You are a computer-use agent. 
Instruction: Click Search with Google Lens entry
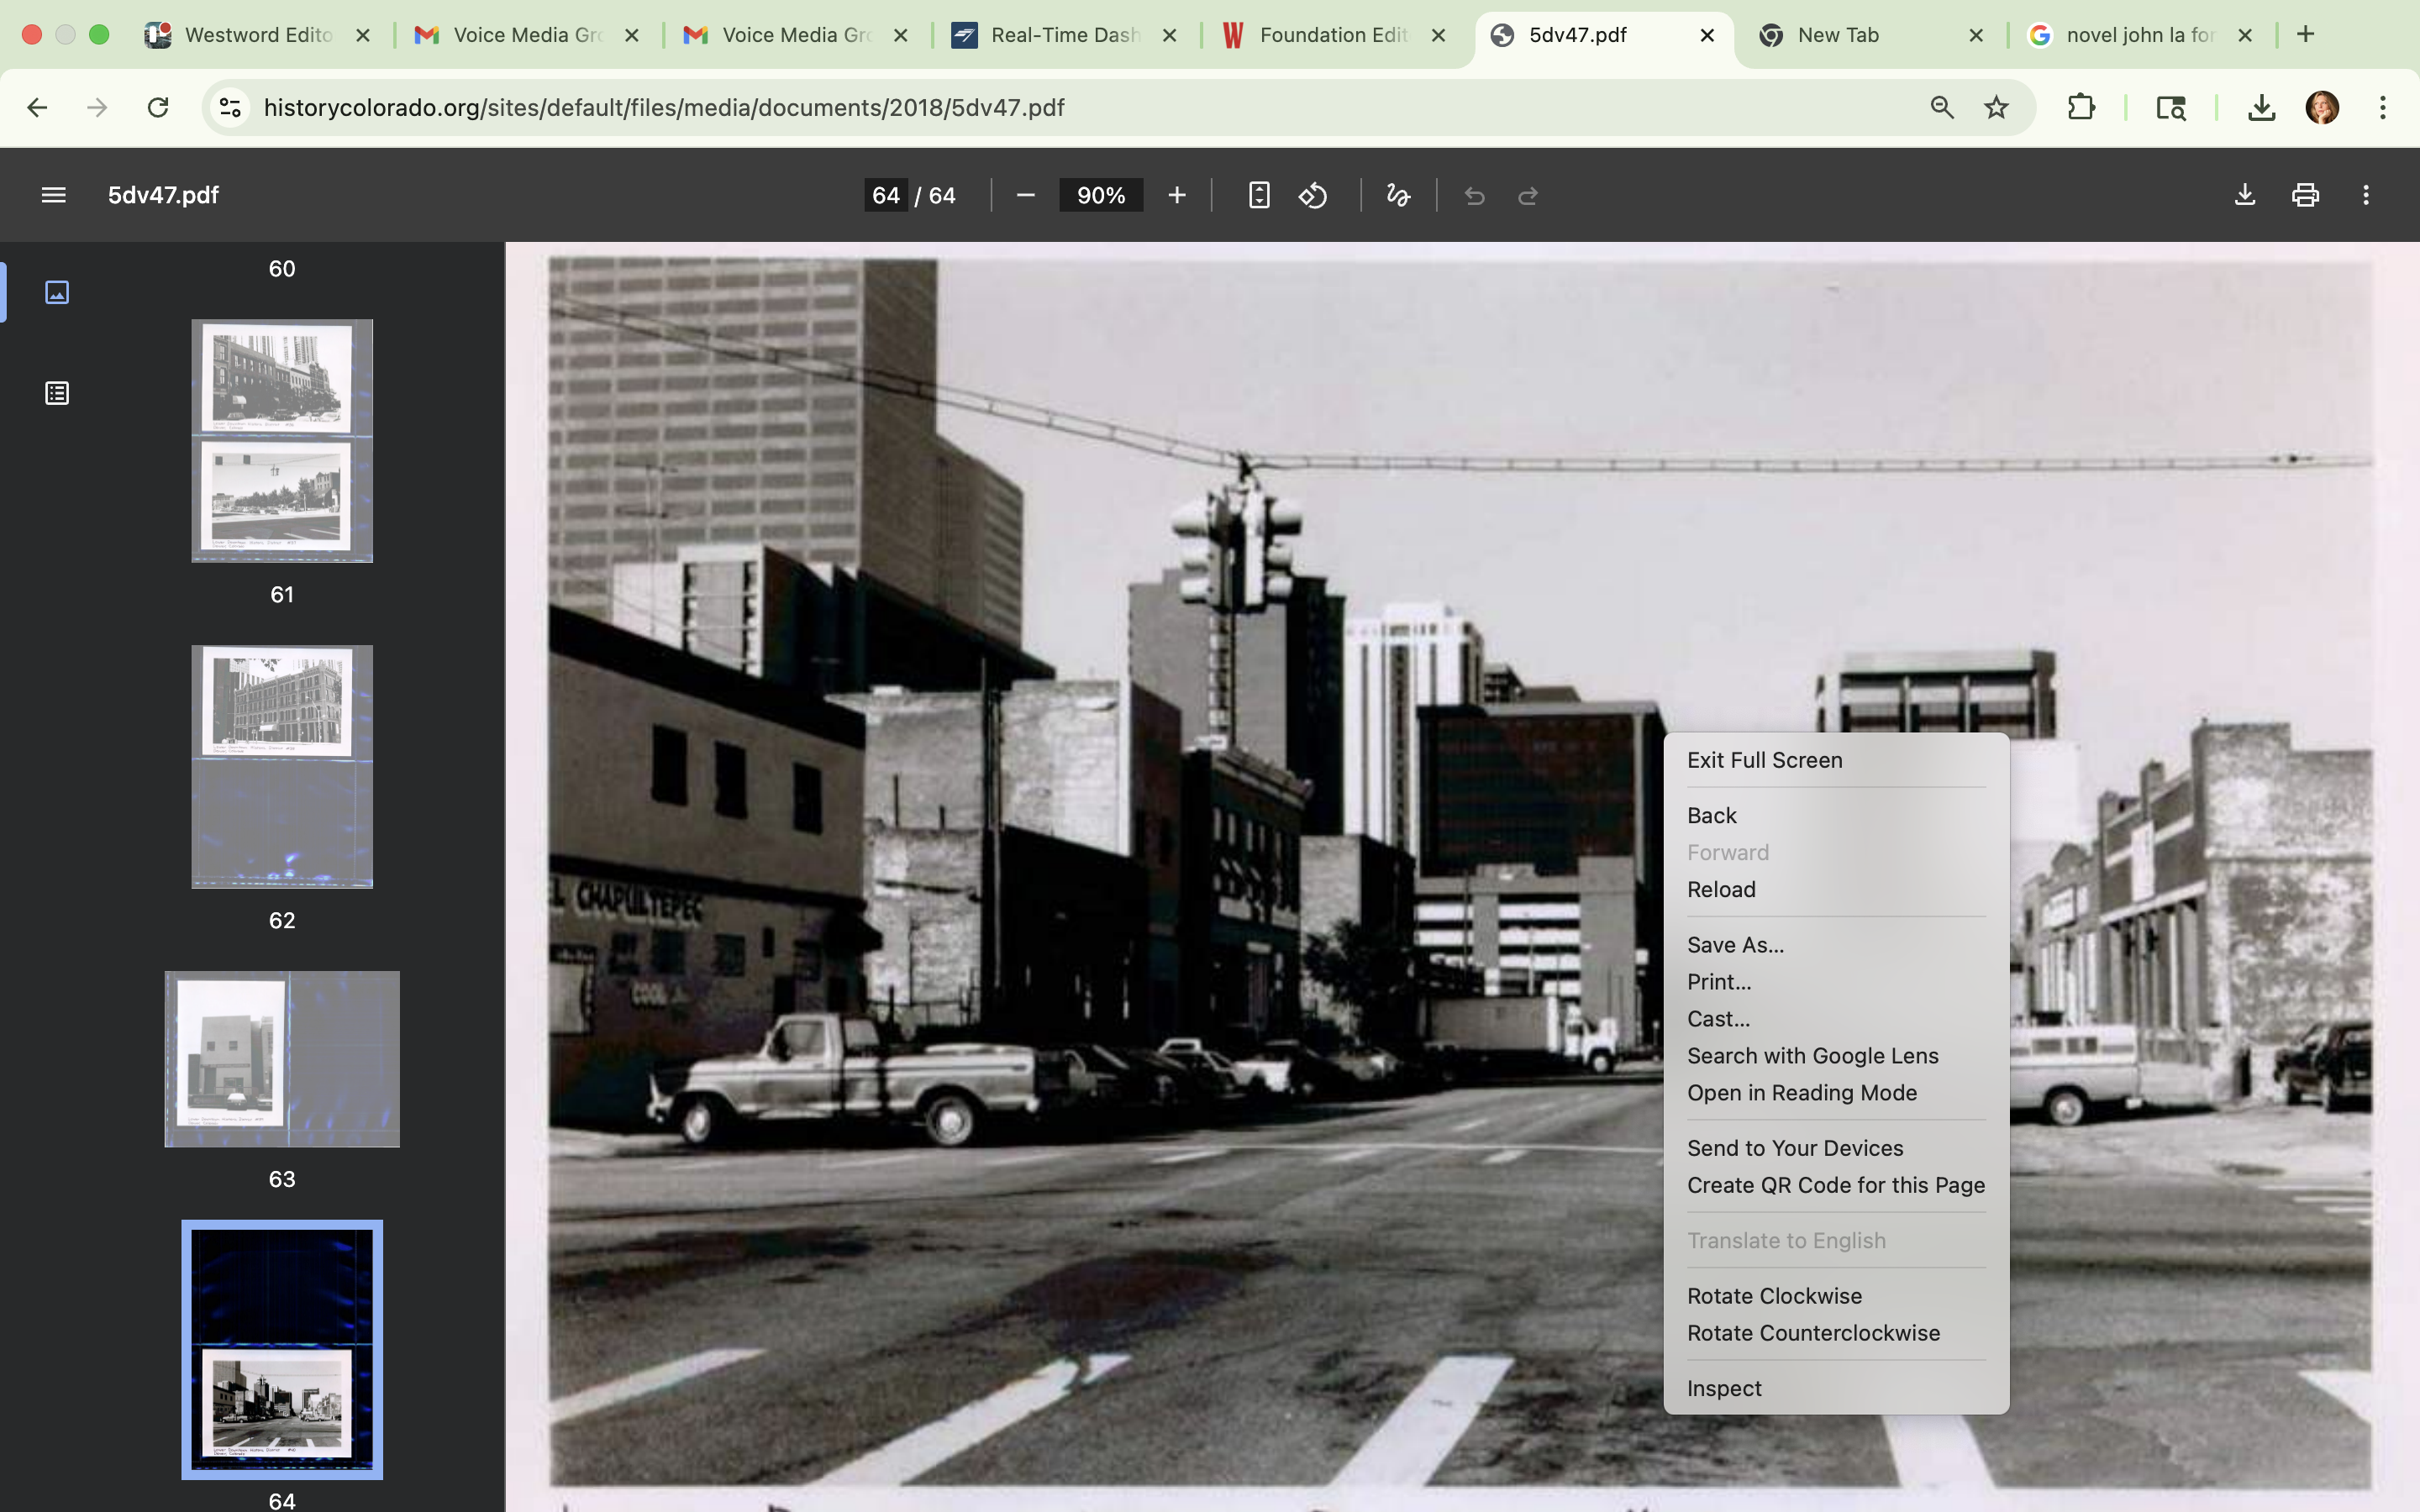point(1812,1056)
